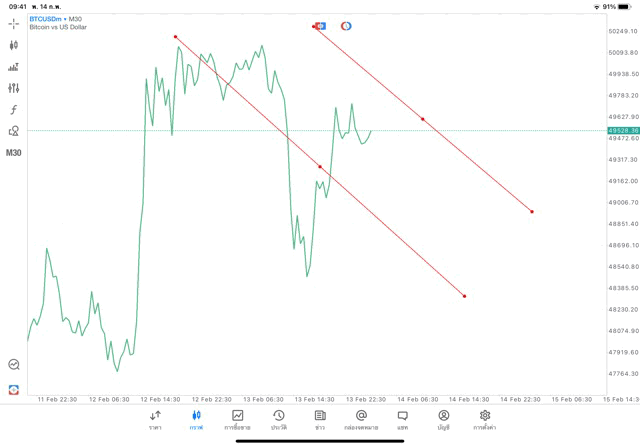Expand the M30 timeframe selector
Viewport: 640px width, 447px height.
coord(14,153)
